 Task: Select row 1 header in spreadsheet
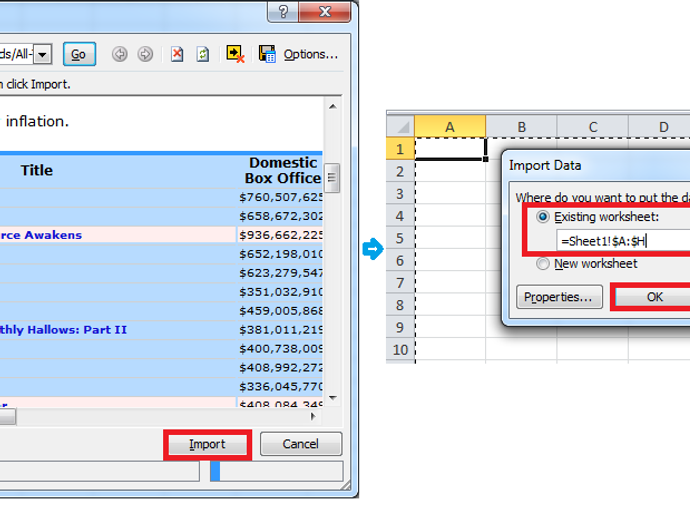tap(400, 149)
